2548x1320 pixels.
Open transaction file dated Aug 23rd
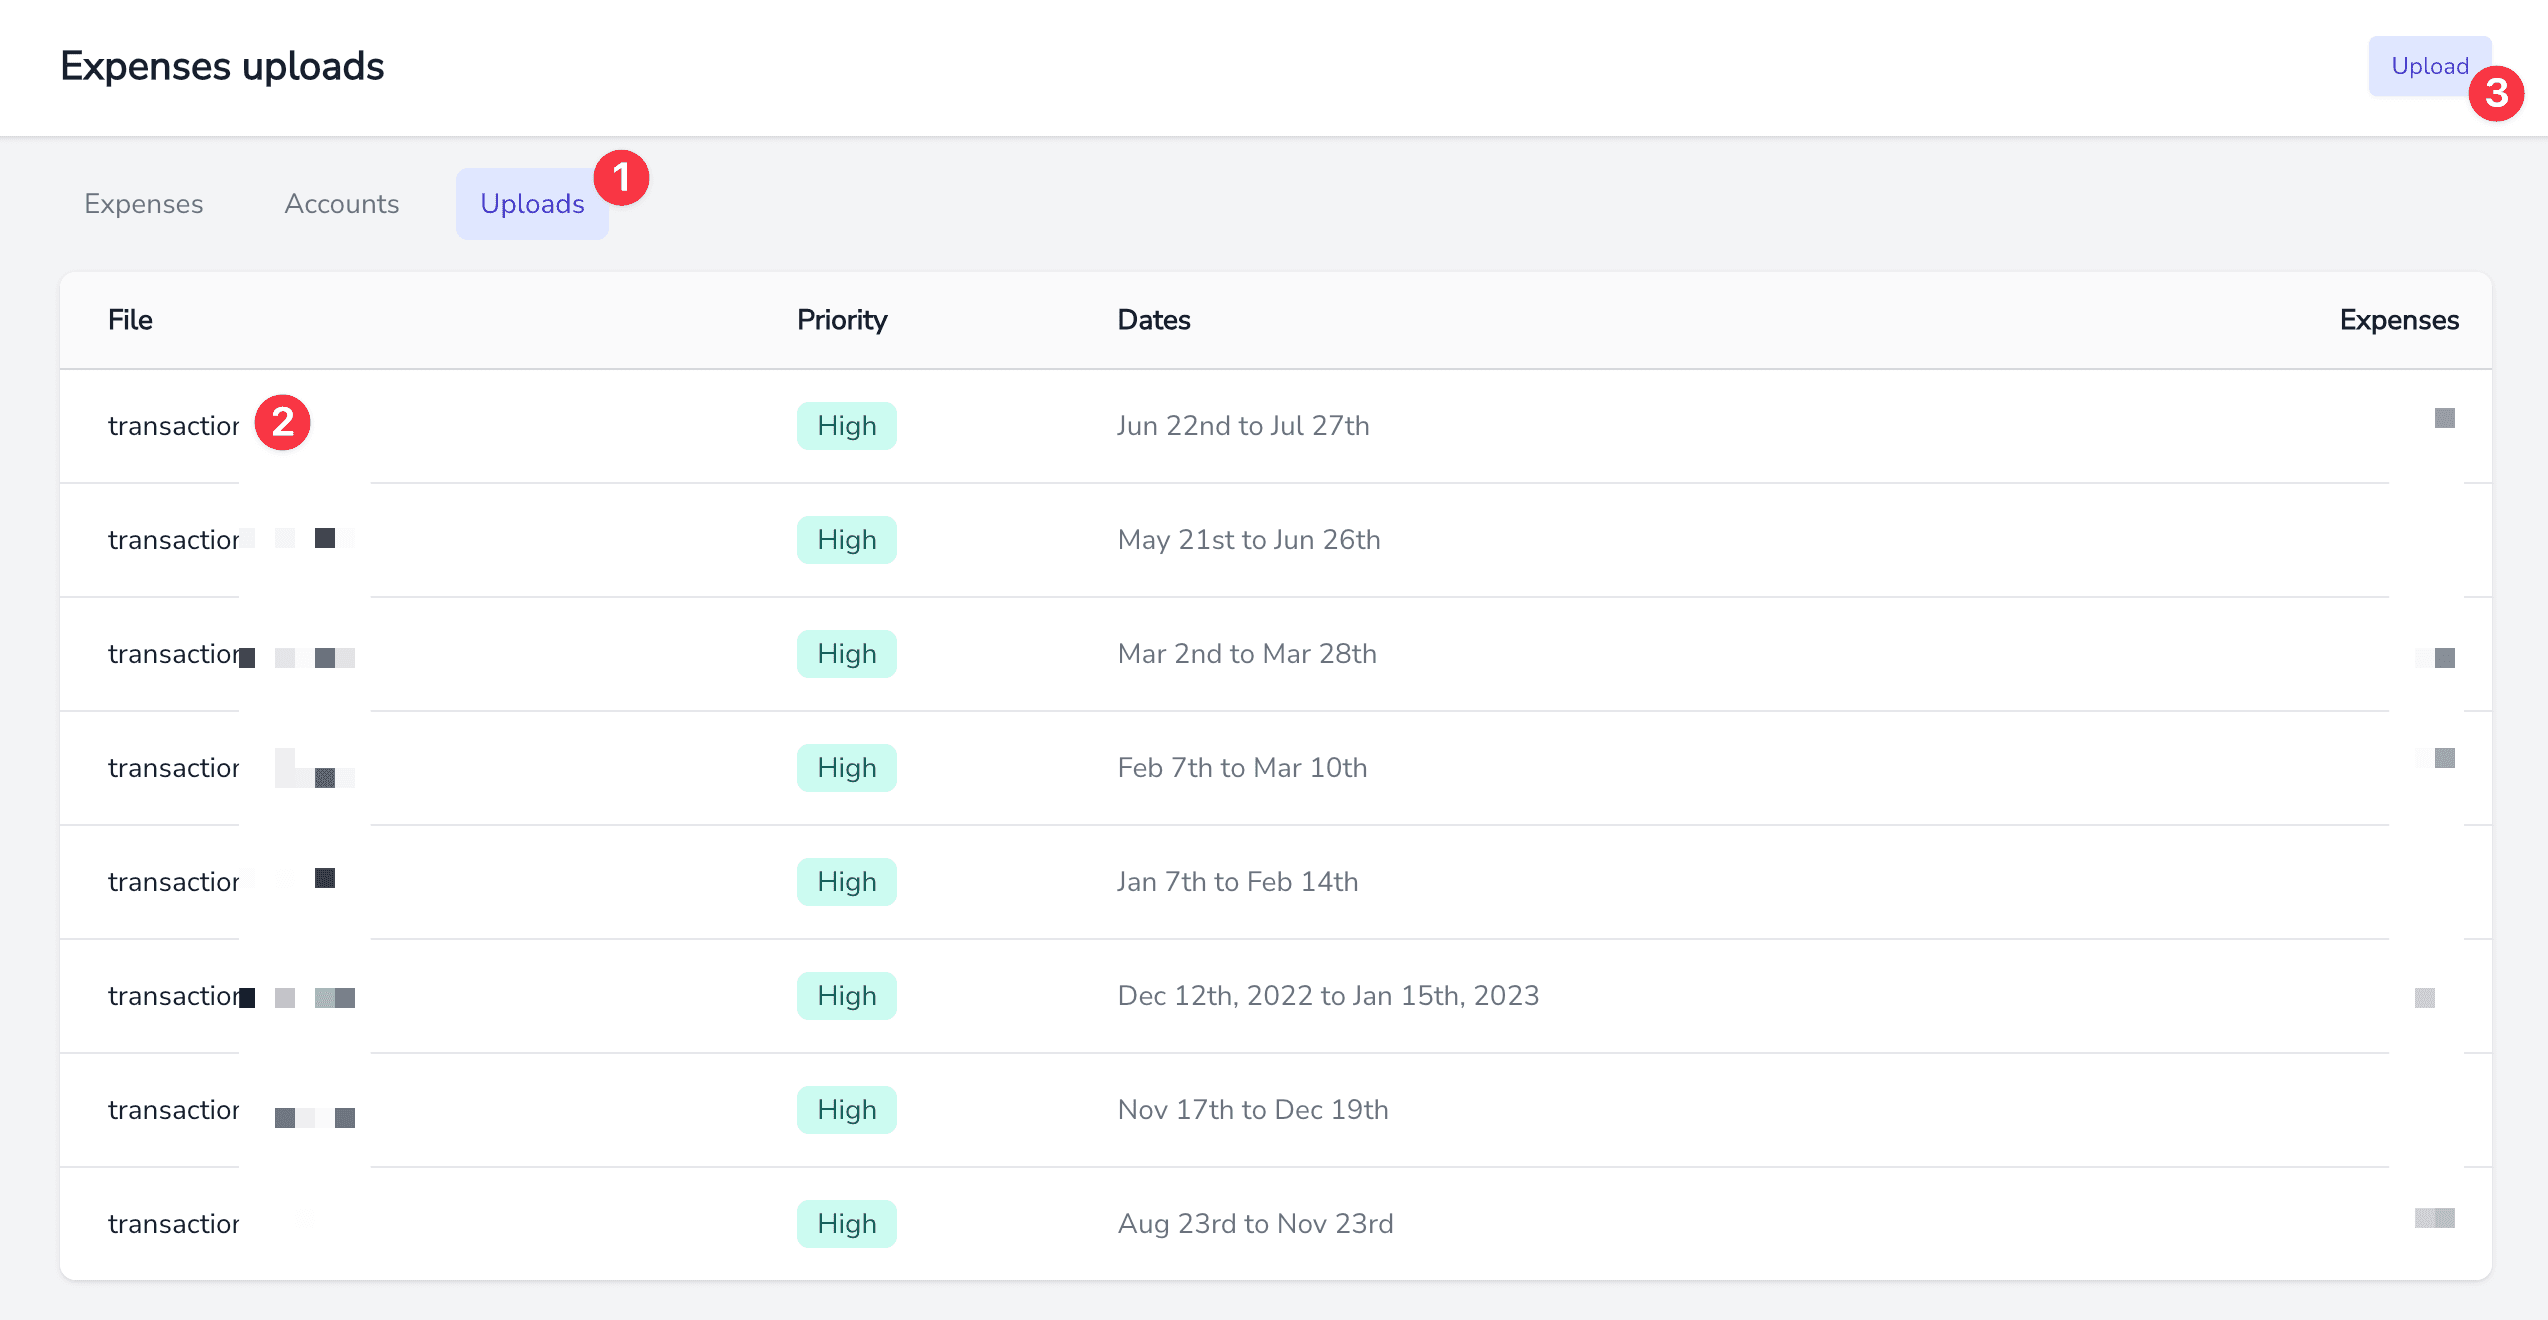point(174,1224)
